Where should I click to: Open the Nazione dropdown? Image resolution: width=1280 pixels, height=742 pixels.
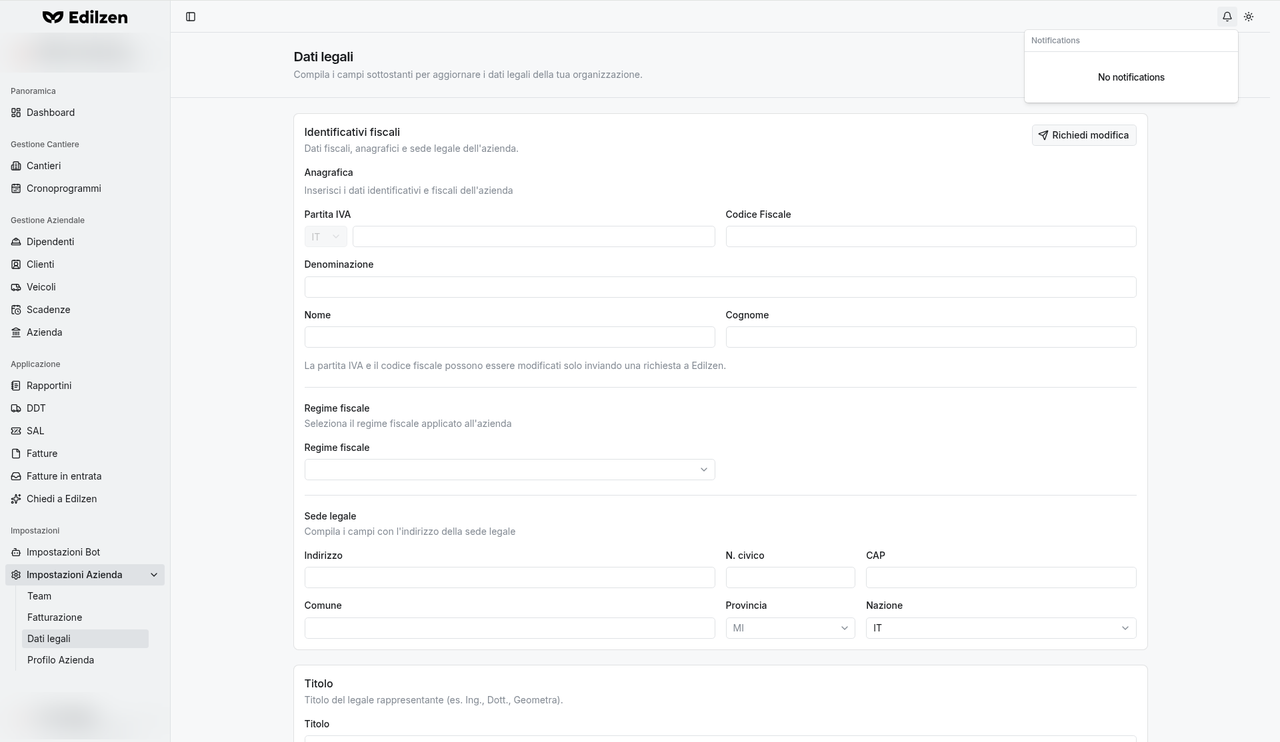(1001, 628)
